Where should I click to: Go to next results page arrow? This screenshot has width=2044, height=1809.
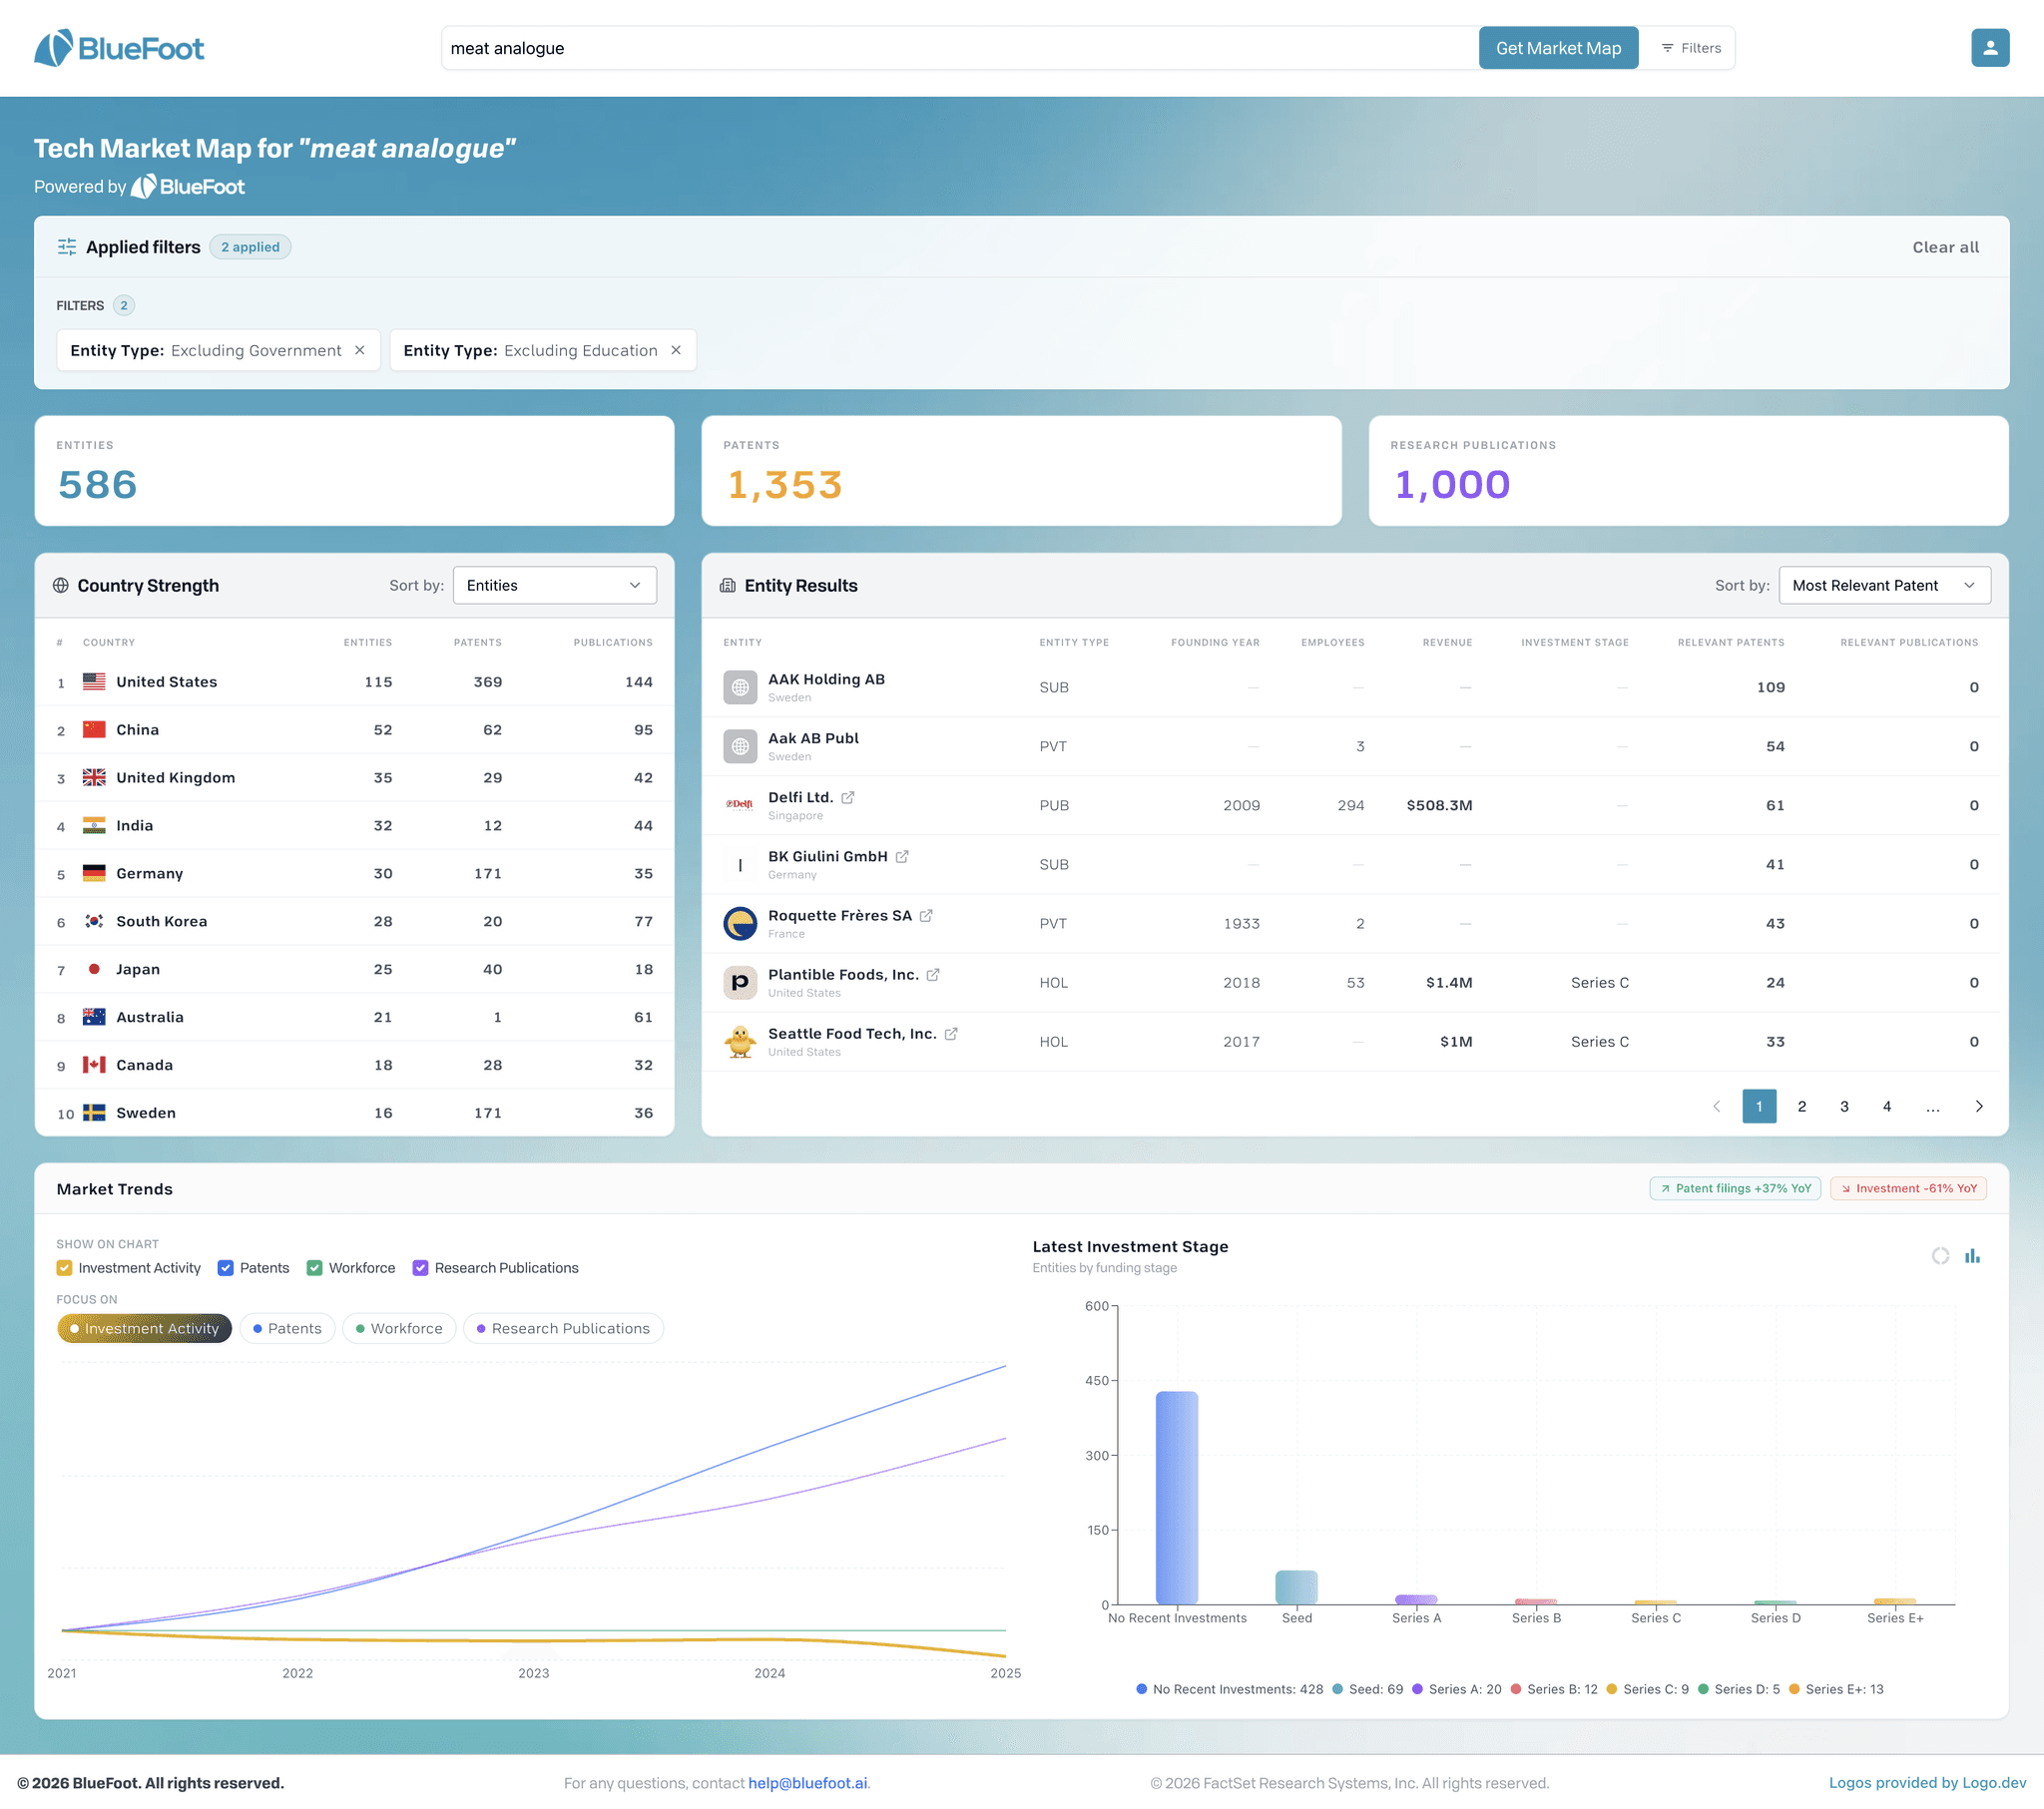[x=1978, y=1106]
